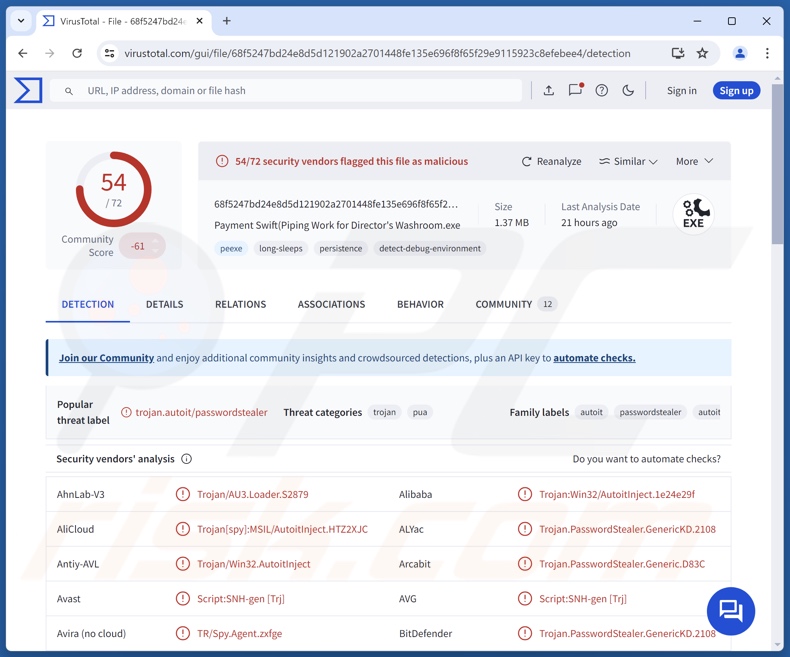Open the blue chat bubble button

click(x=731, y=611)
